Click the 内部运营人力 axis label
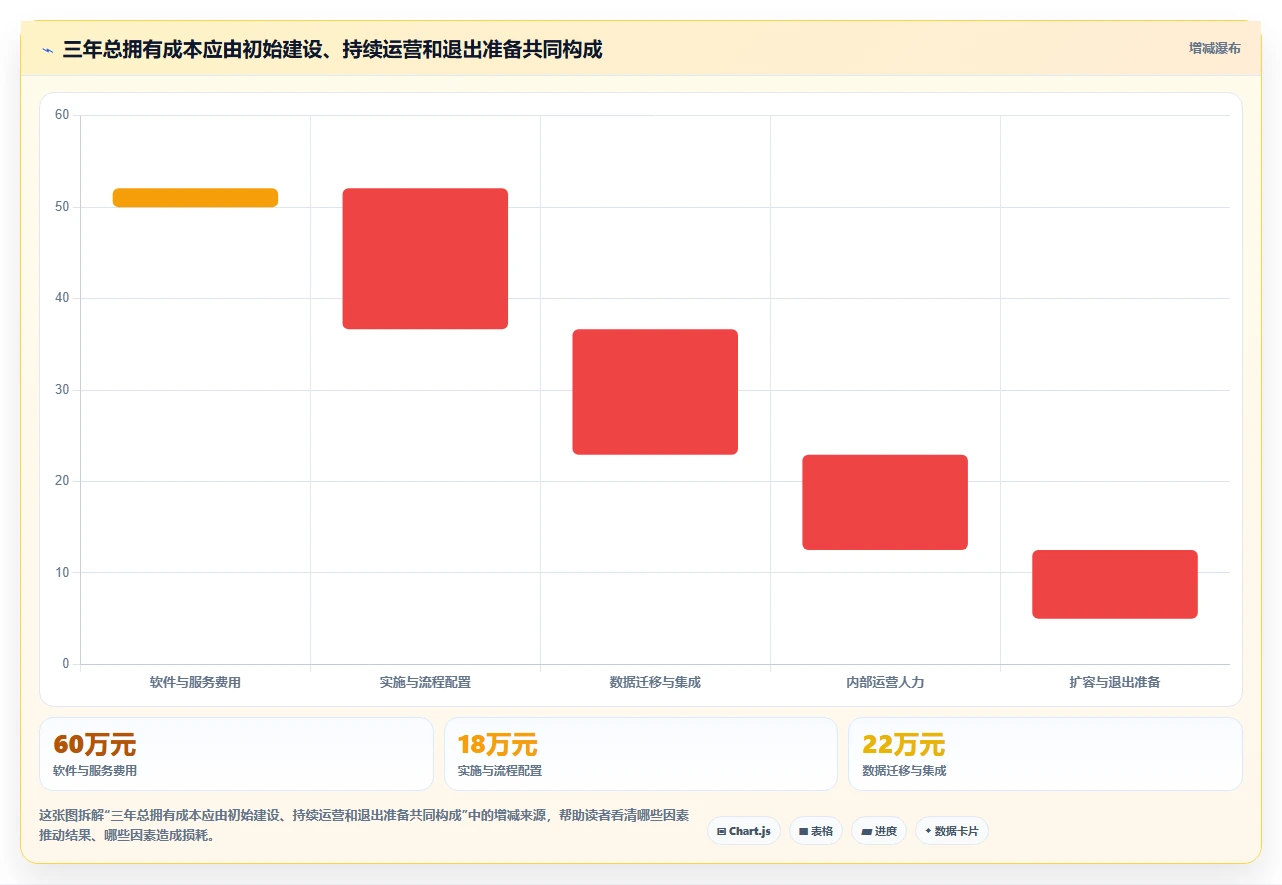 click(x=885, y=682)
